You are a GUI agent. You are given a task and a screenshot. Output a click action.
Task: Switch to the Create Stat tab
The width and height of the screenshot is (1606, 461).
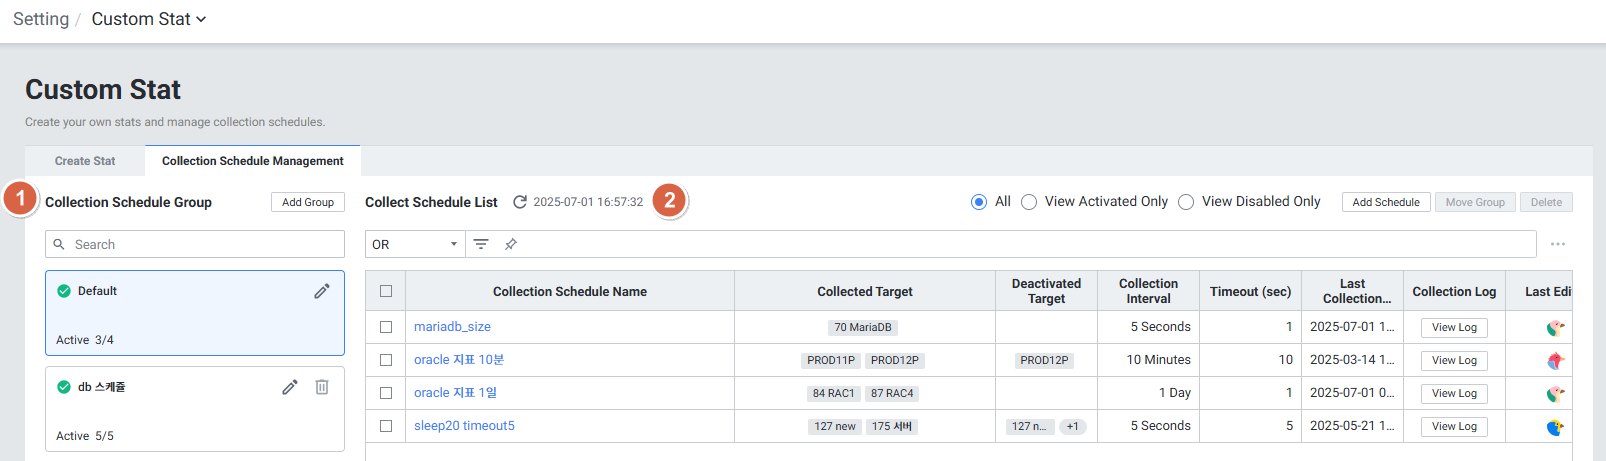85,161
